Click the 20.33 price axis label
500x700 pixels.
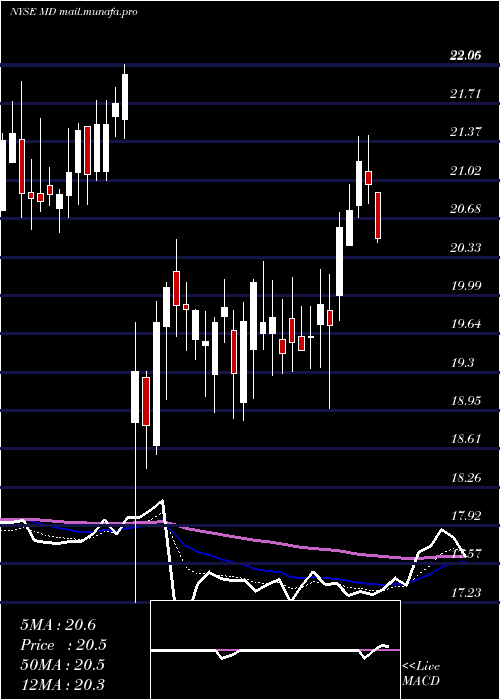coord(465,247)
